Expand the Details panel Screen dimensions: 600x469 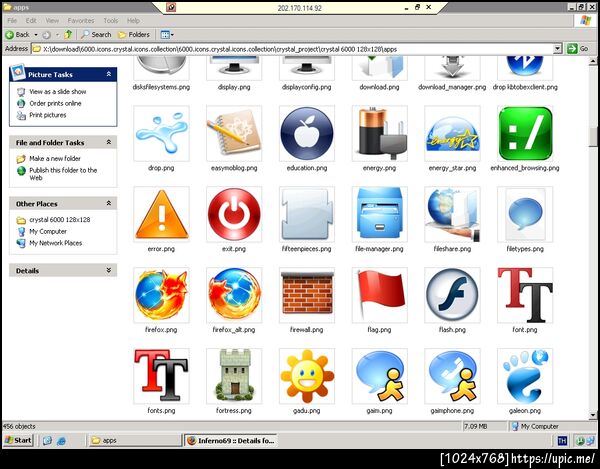click(109, 270)
